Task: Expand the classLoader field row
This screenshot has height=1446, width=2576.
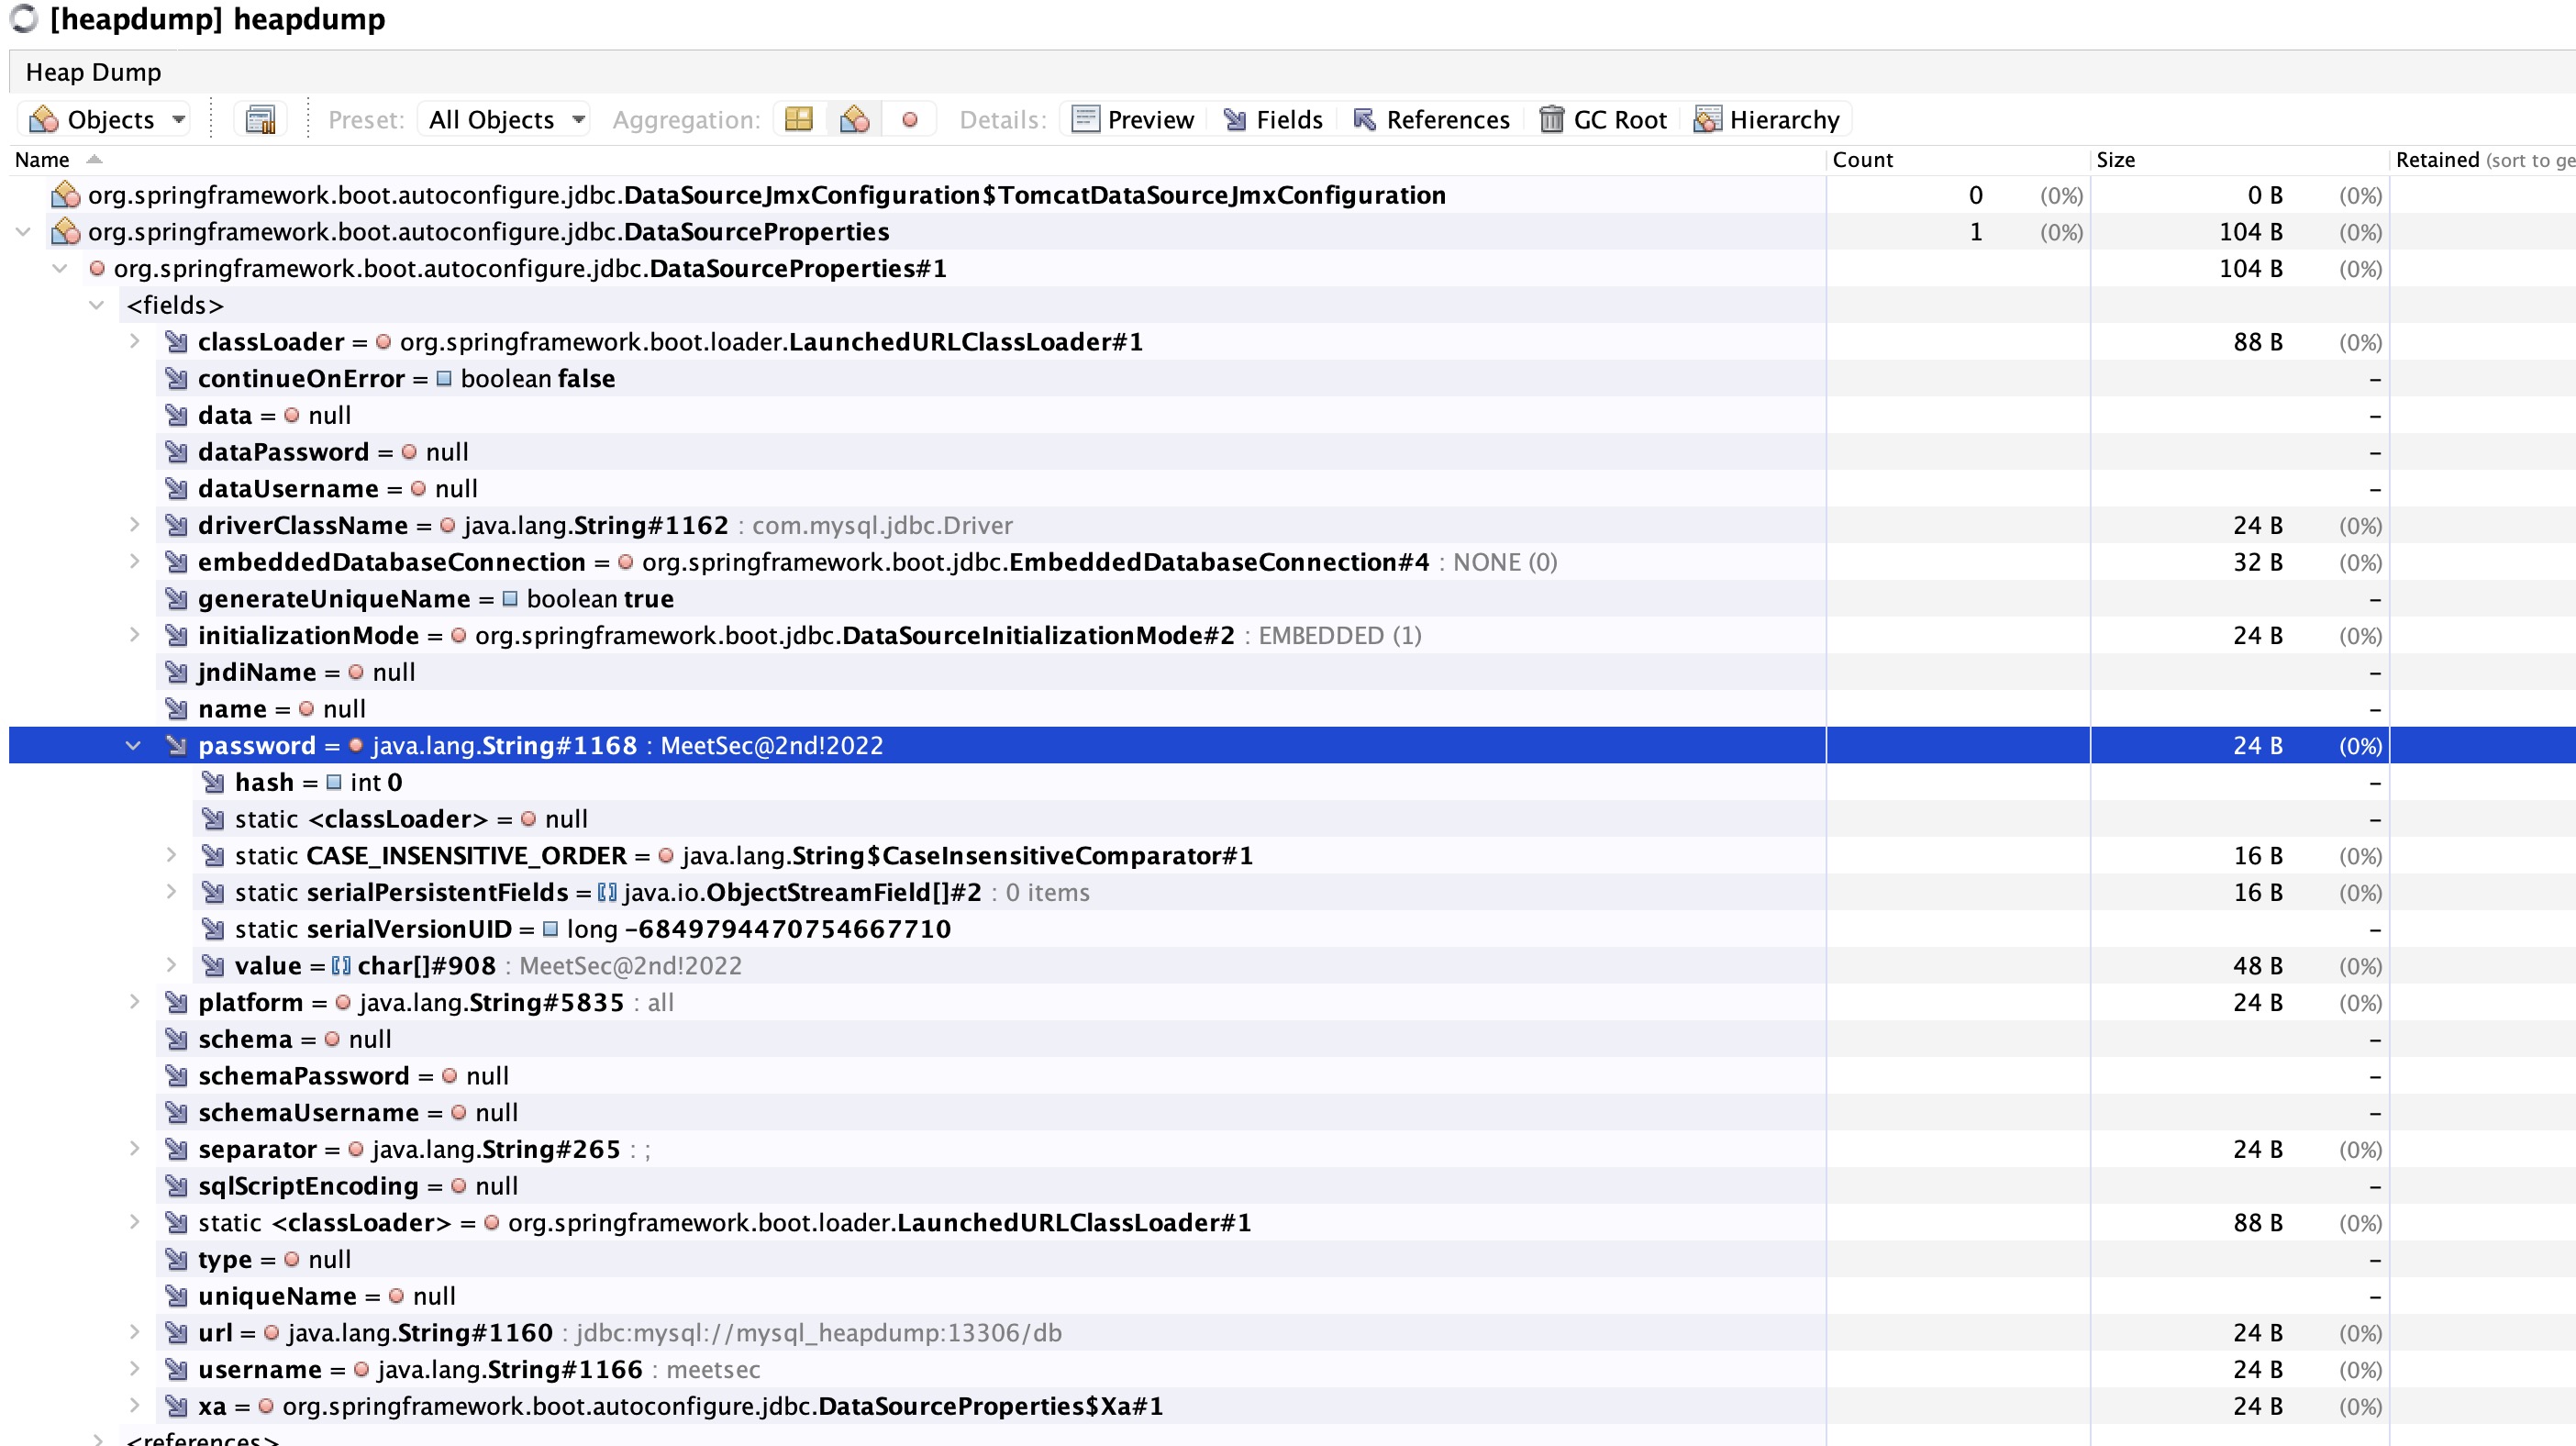Action: click(134, 342)
